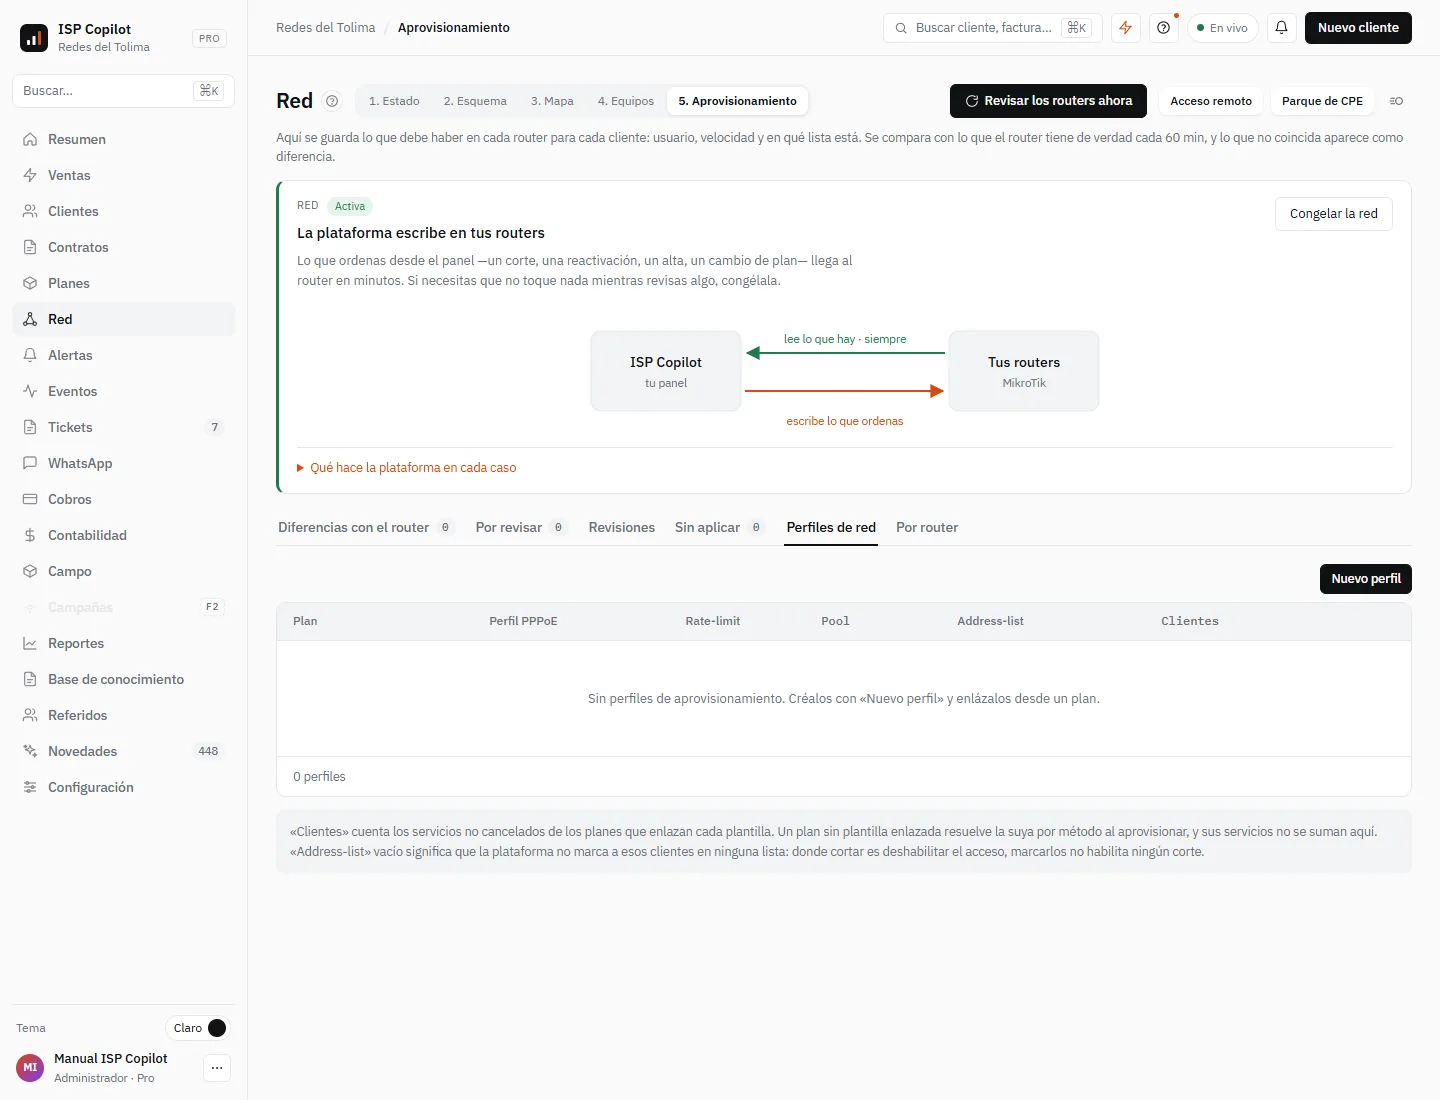
Task: Open Contratos in the sidebar
Action: click(x=124, y=247)
